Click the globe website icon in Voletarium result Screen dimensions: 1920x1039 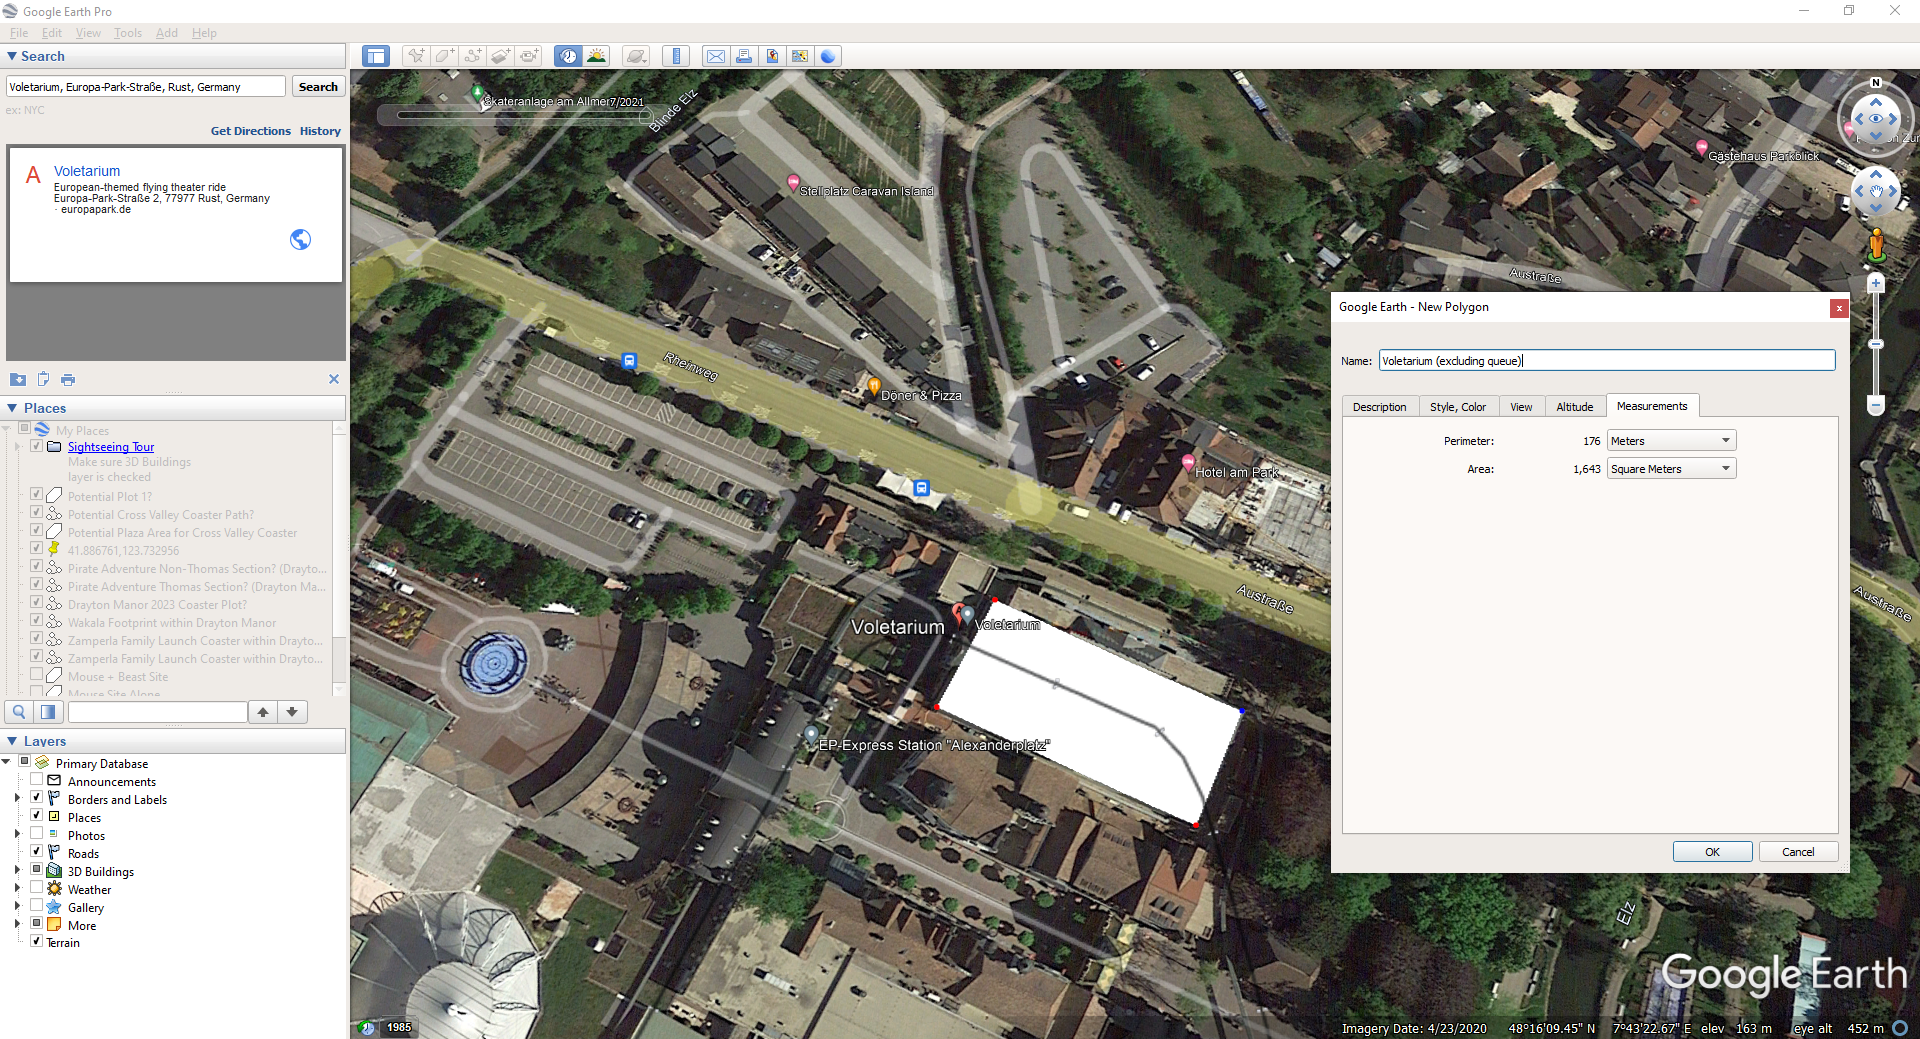click(x=300, y=239)
